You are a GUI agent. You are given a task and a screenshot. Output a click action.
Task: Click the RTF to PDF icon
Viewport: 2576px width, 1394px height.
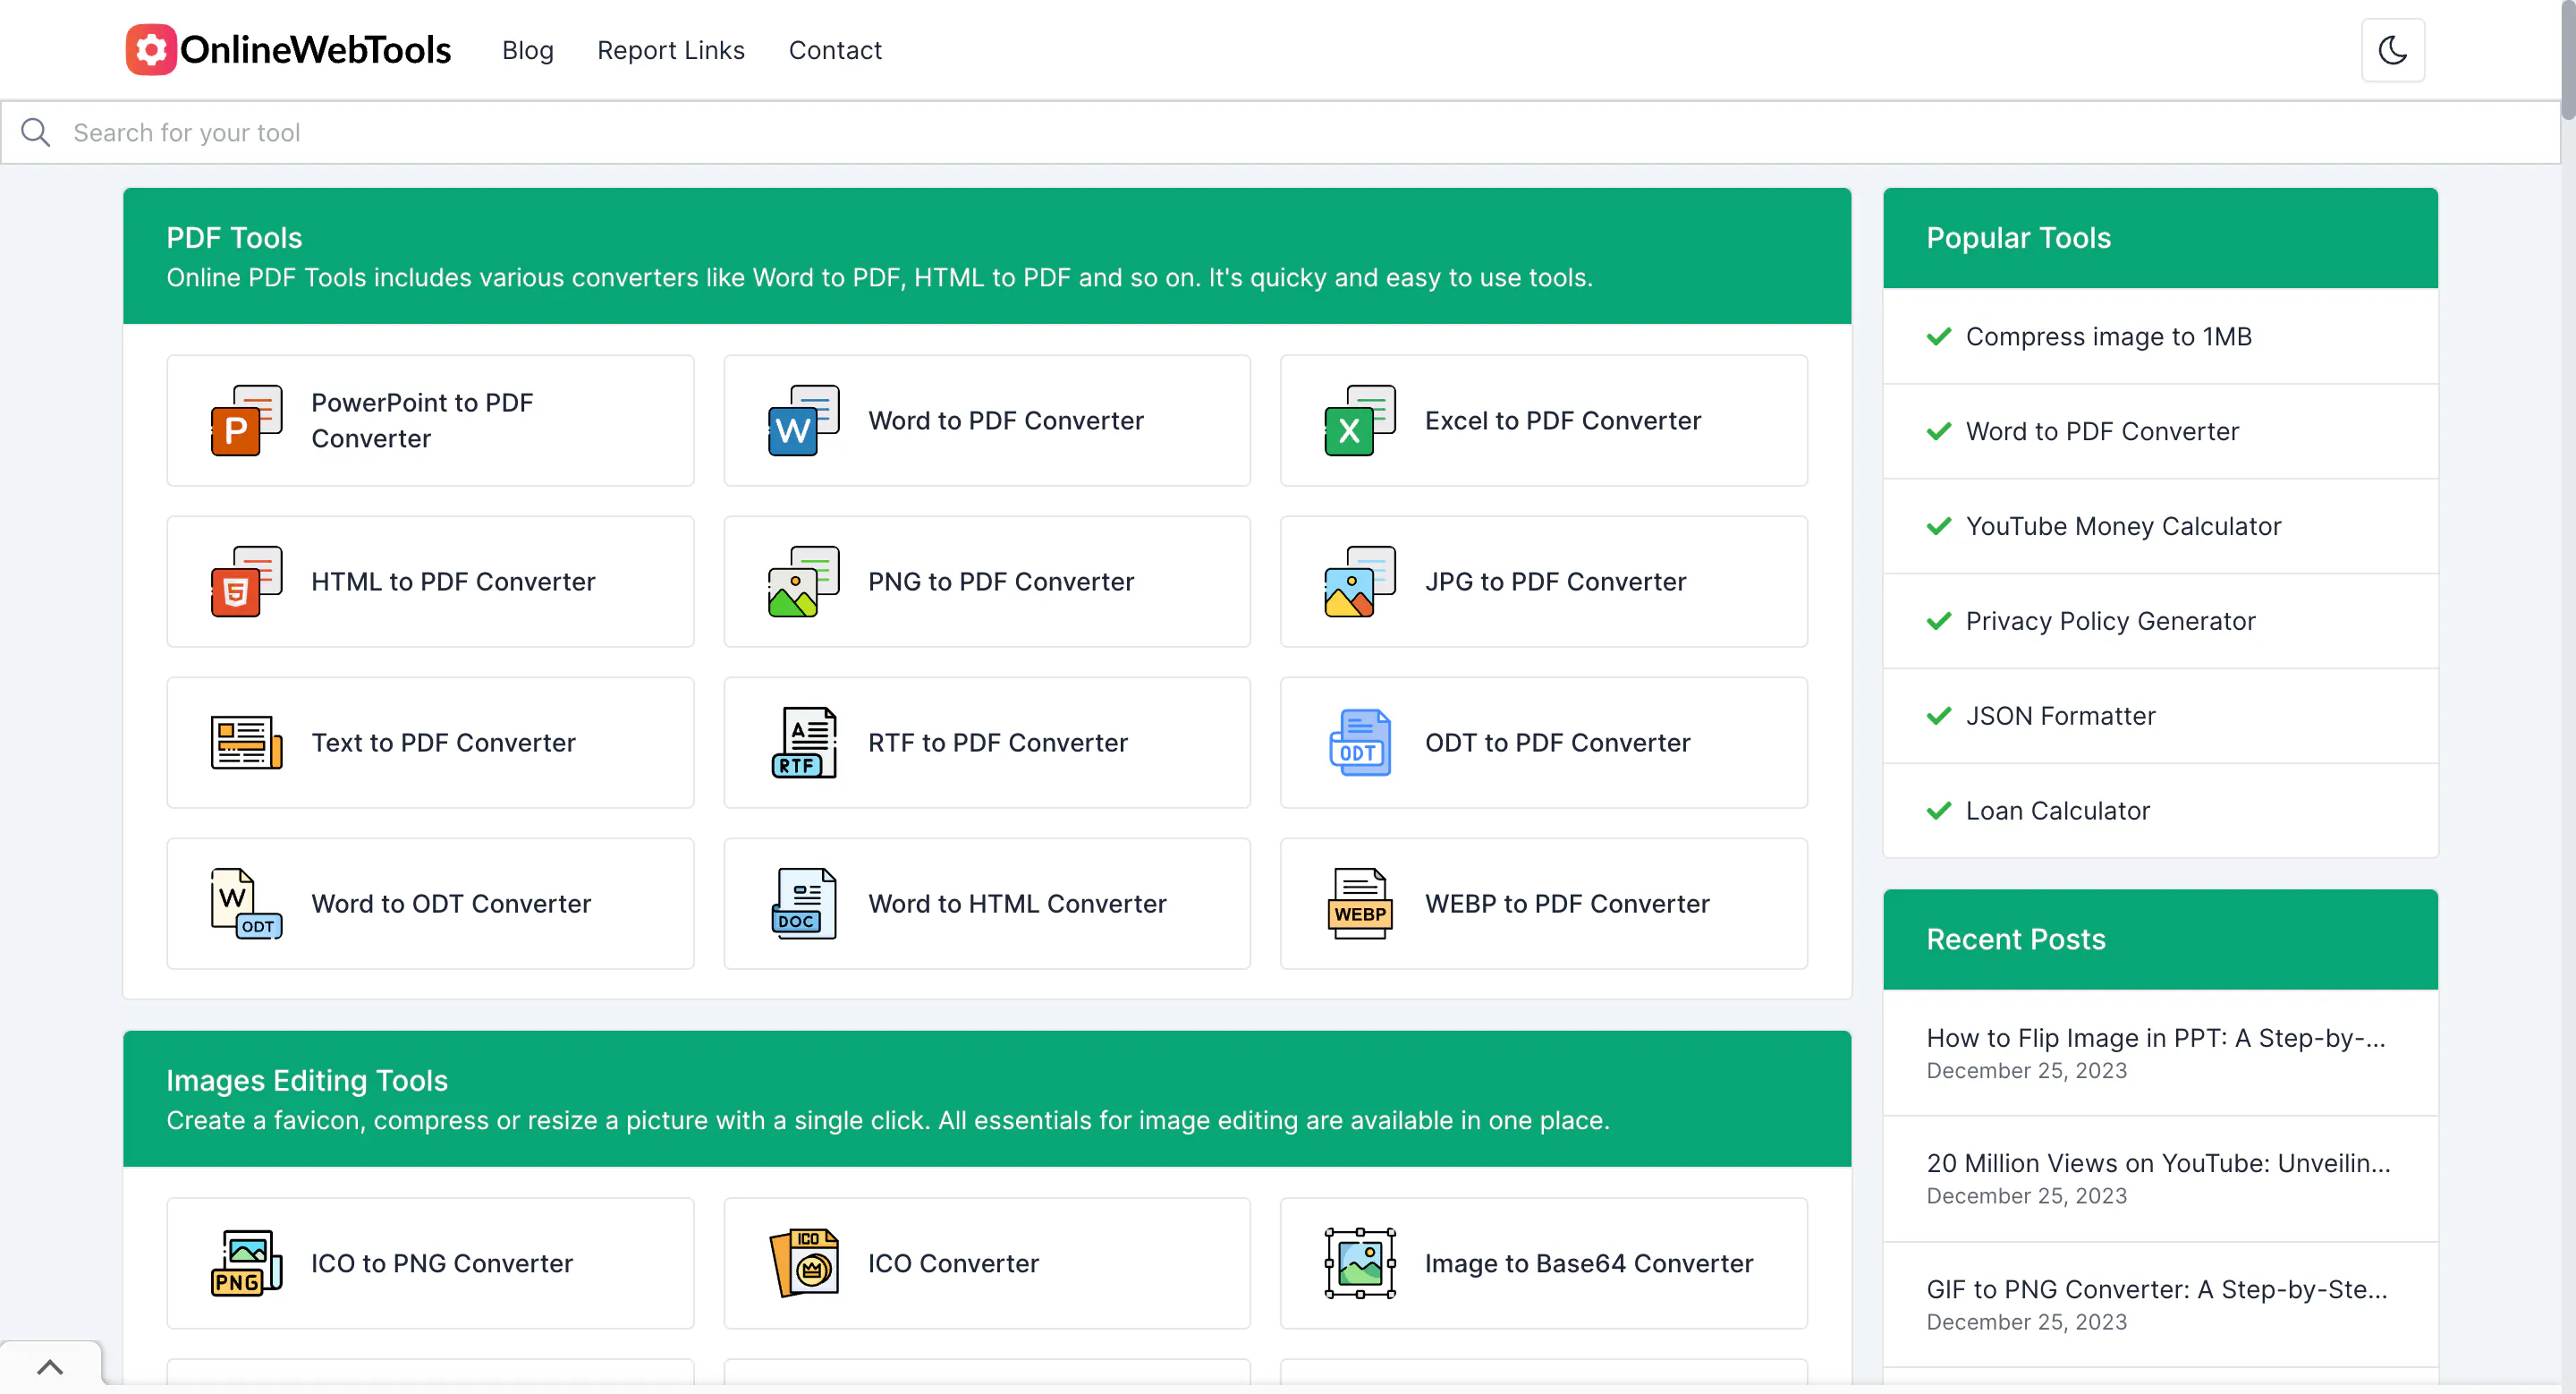803,743
